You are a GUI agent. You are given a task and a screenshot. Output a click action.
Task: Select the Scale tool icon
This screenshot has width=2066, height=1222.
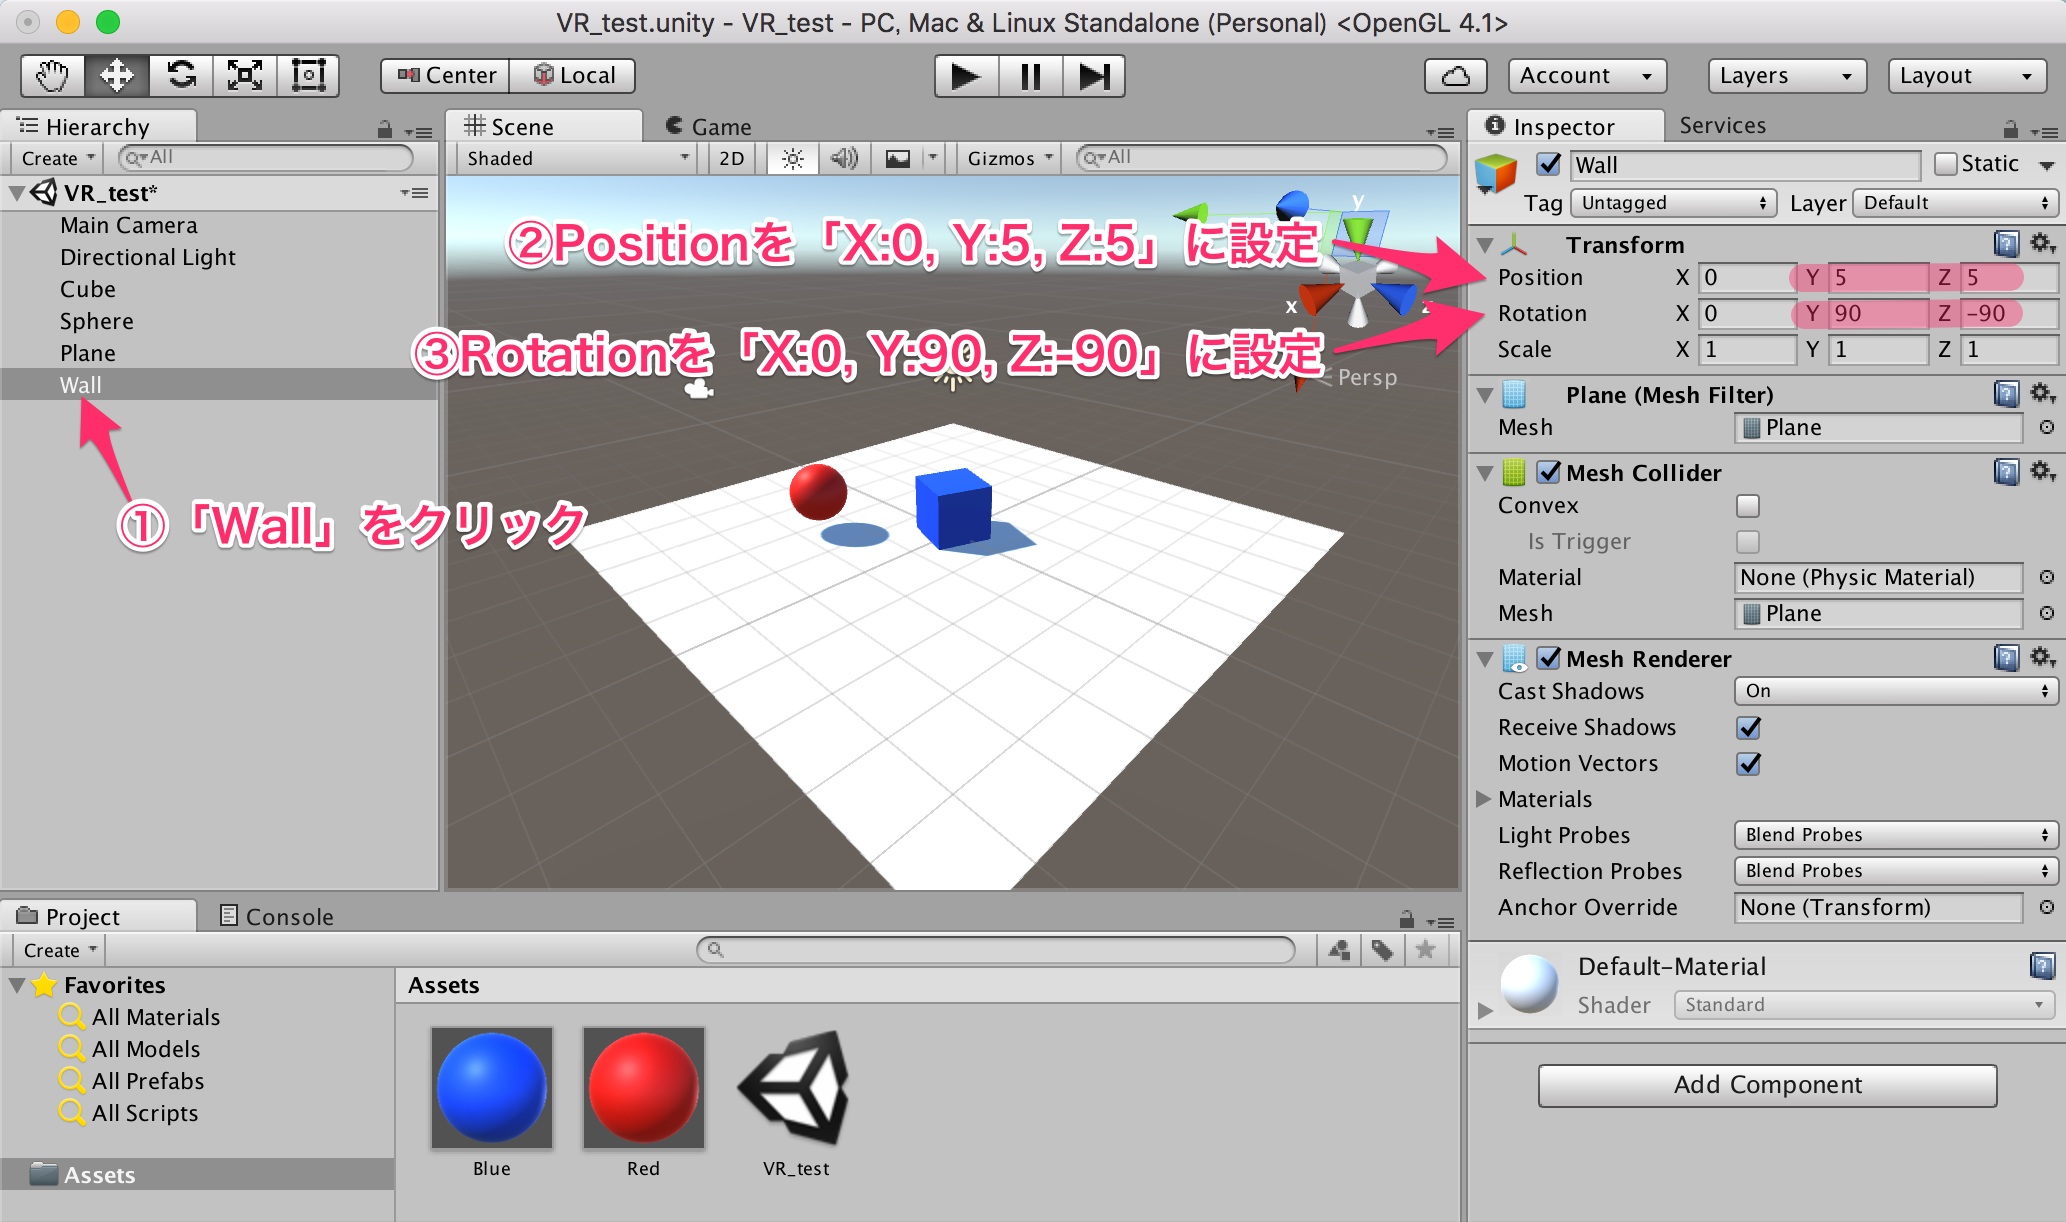point(245,76)
